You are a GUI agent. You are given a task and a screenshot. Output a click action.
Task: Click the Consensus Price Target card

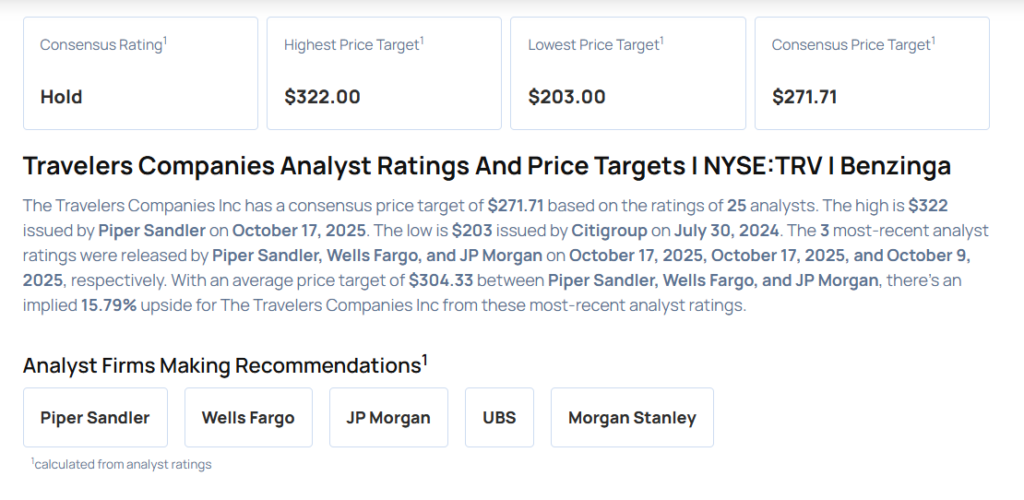click(x=871, y=73)
